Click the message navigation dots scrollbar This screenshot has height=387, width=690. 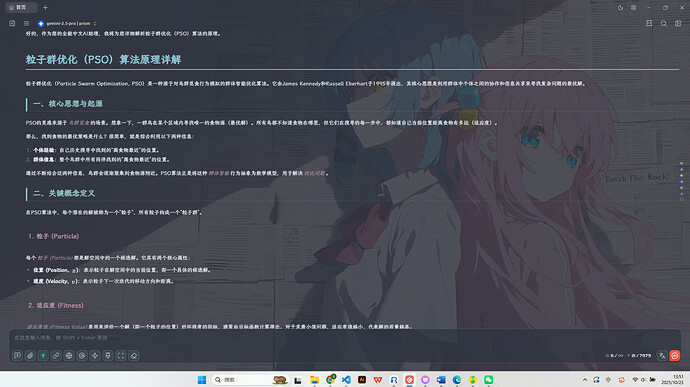pyautogui.click(x=682, y=181)
